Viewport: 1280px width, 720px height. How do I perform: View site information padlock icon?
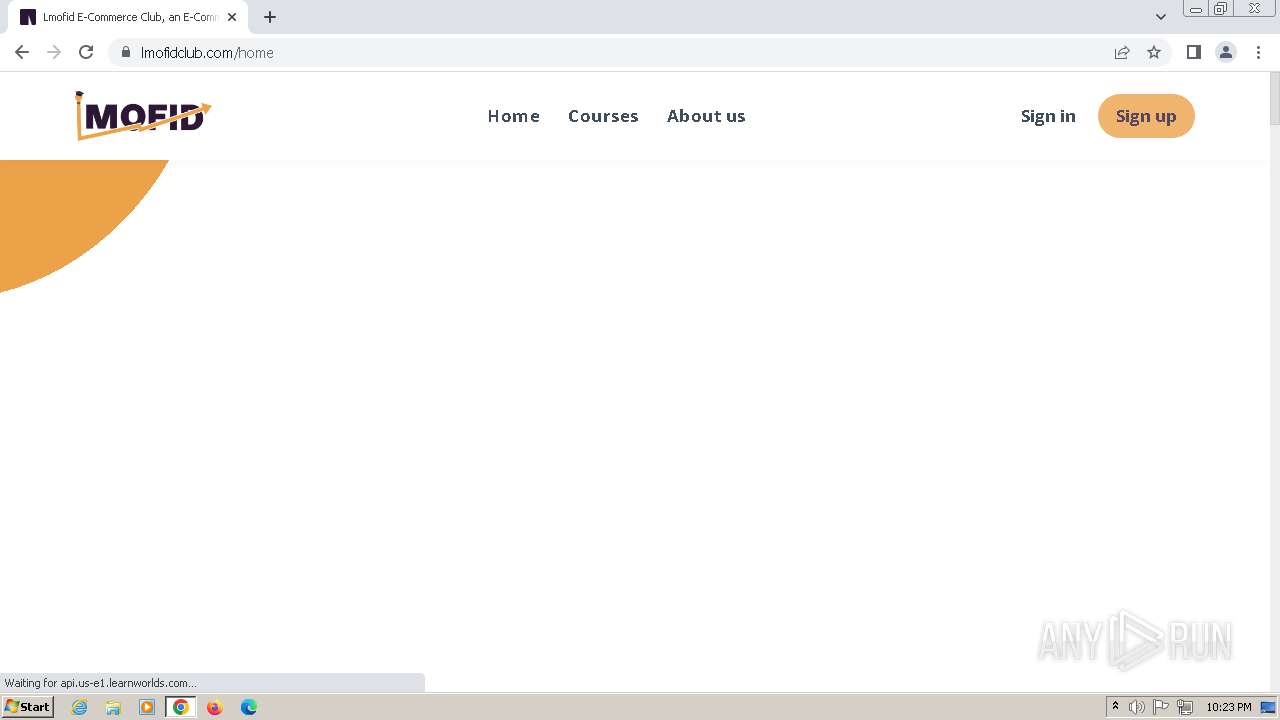pos(126,52)
